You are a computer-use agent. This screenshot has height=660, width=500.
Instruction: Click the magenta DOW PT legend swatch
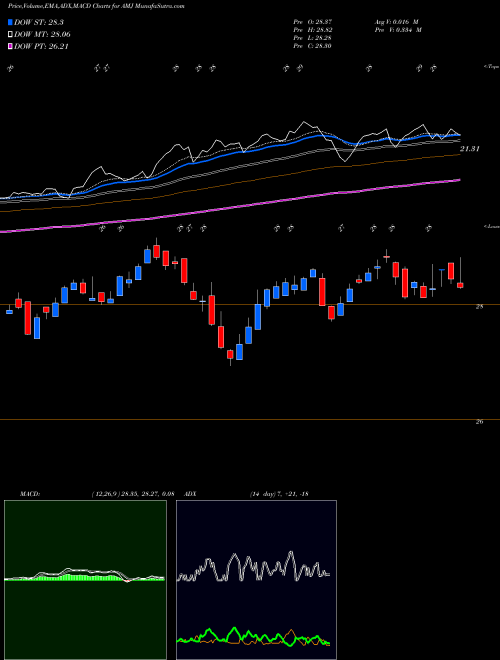[x=11, y=46]
